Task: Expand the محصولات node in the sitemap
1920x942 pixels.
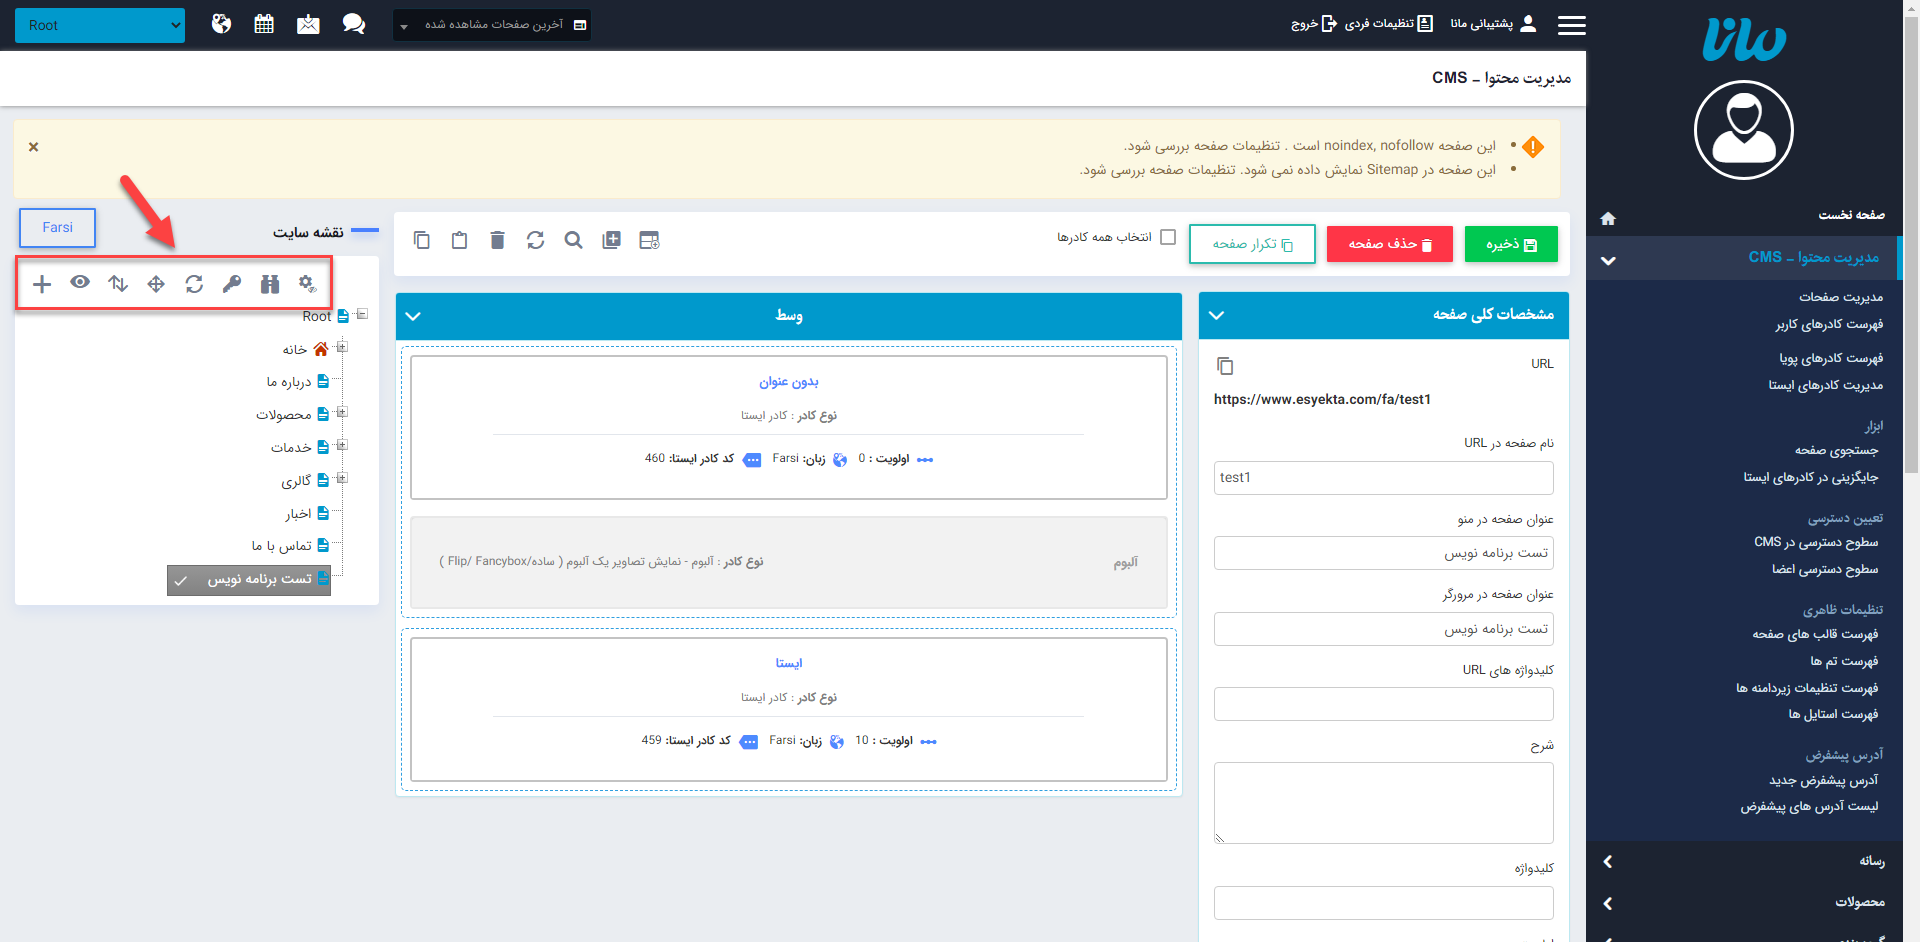Action: click(x=341, y=412)
